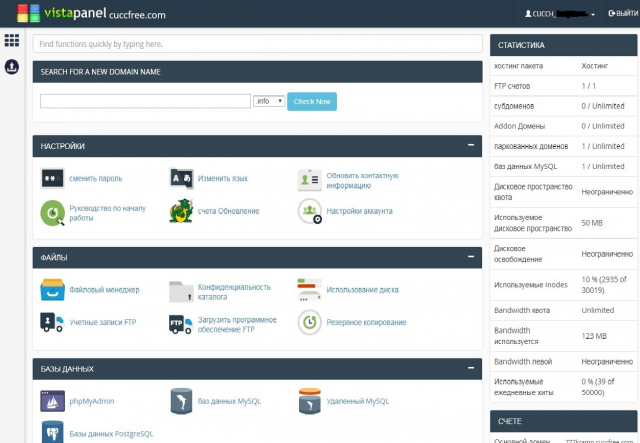Screen dimensions: 640x443
Task: Click the download icon in left sidebar
Action: pos(12,66)
